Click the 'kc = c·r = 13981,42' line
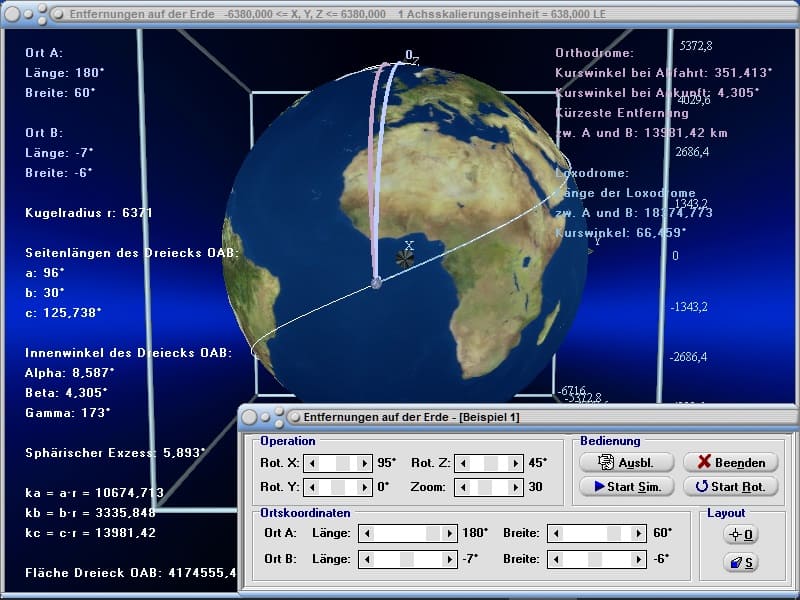This screenshot has width=800, height=600. pos(91,533)
